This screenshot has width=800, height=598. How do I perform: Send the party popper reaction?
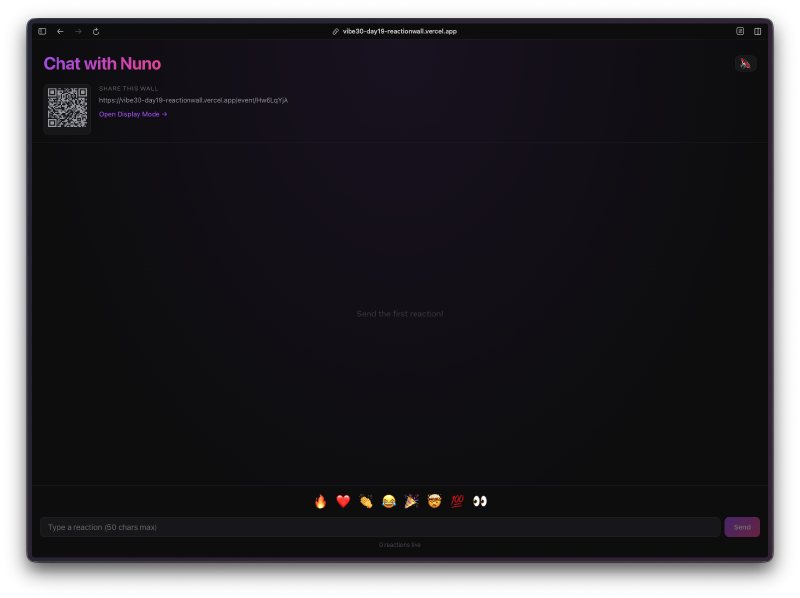coord(411,501)
